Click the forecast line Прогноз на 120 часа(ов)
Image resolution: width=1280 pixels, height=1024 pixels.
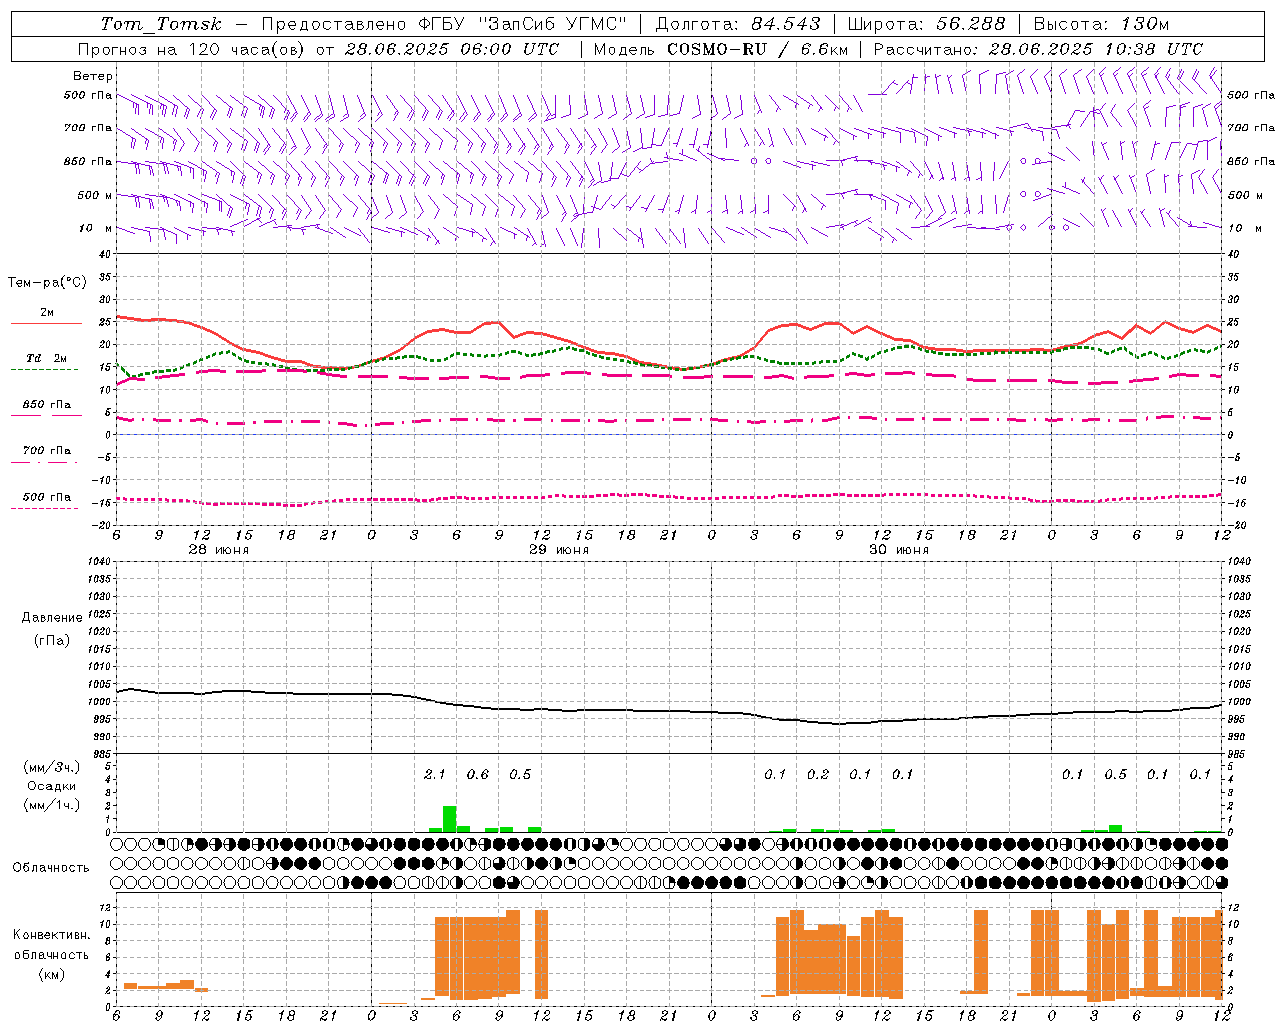point(193,49)
